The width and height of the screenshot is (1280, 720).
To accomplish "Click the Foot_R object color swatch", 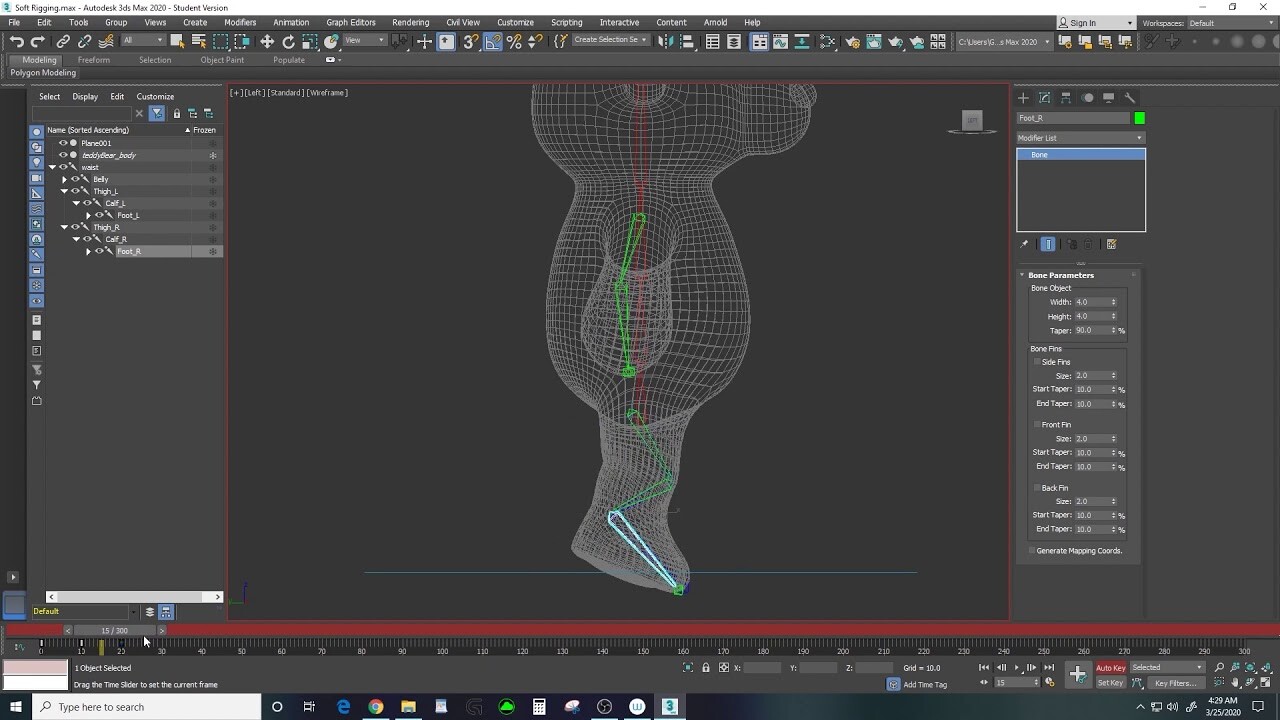I will pyautogui.click(x=1139, y=117).
